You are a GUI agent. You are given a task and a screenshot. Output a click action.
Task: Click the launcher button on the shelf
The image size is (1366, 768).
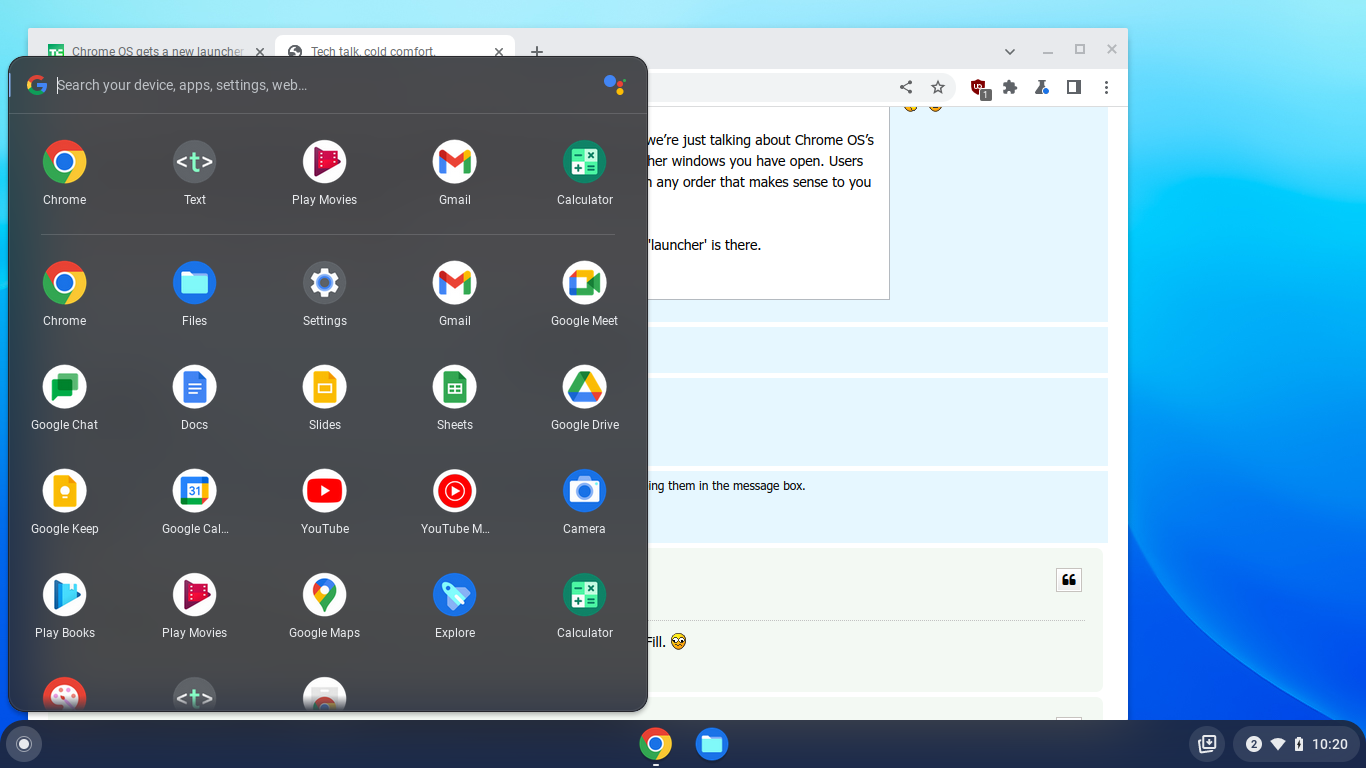(x=24, y=744)
